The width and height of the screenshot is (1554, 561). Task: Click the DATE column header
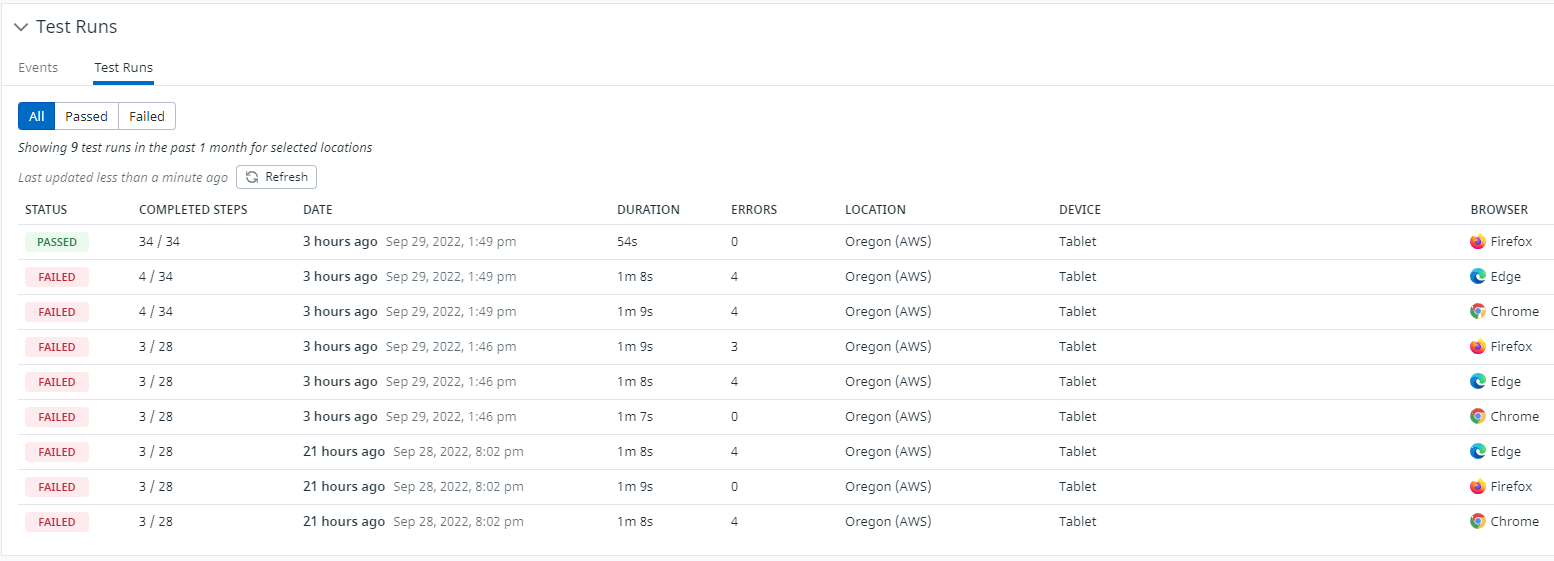click(318, 210)
